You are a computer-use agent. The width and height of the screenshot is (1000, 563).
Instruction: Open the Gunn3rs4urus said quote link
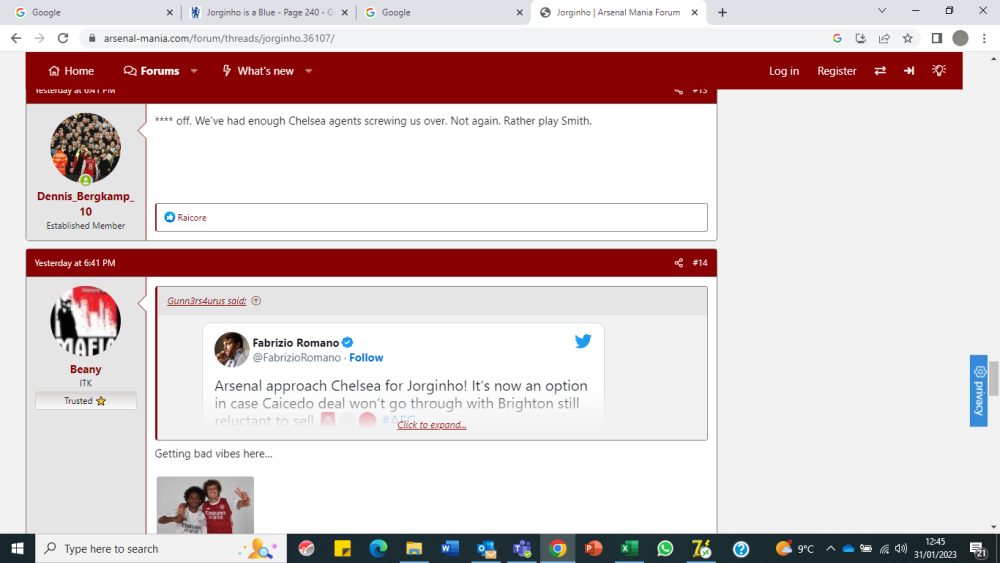207,301
